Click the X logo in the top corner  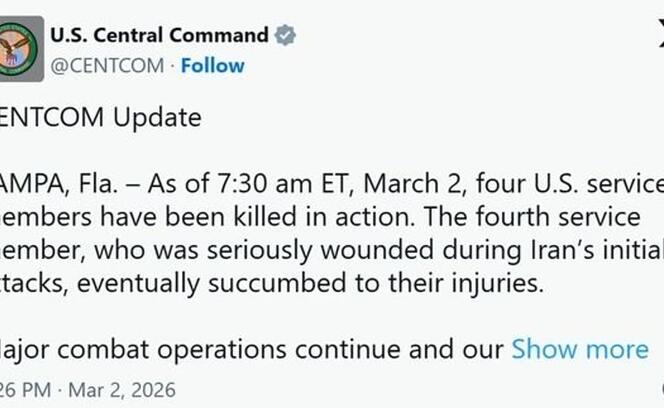point(660,37)
